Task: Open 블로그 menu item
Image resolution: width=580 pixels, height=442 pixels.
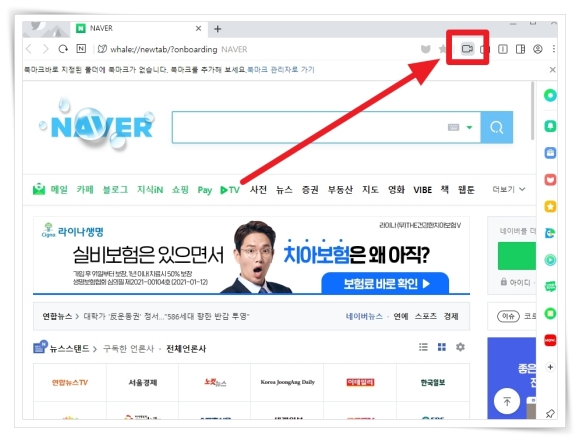Action: 115,189
